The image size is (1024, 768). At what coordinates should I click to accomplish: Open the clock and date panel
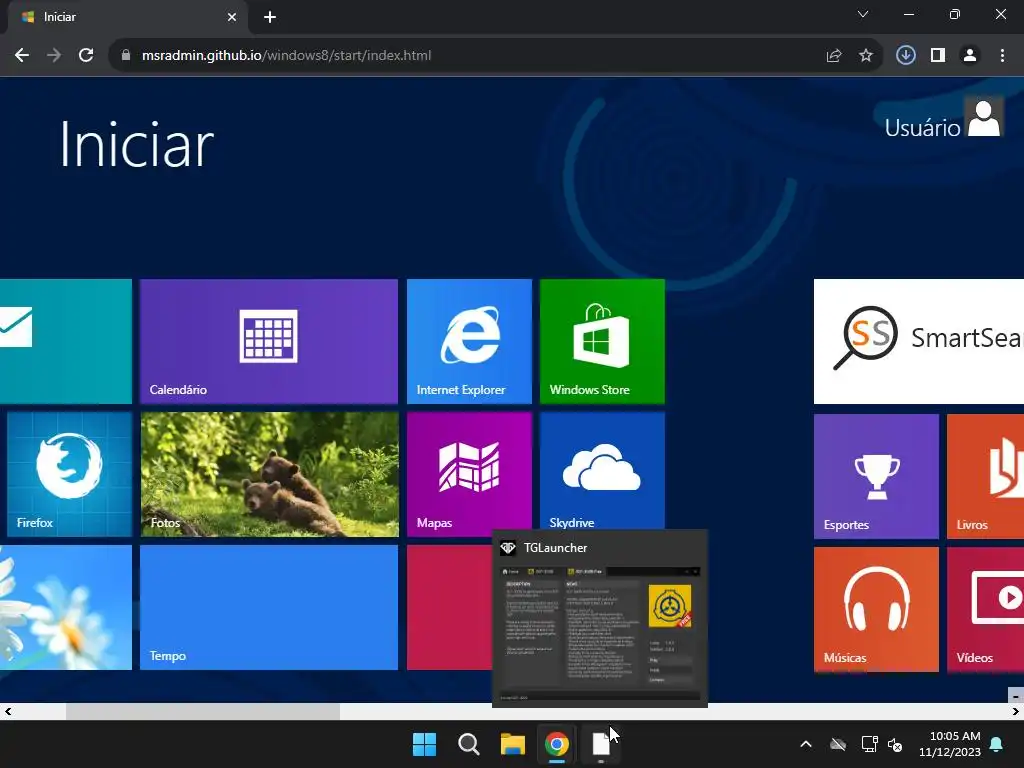pos(950,744)
